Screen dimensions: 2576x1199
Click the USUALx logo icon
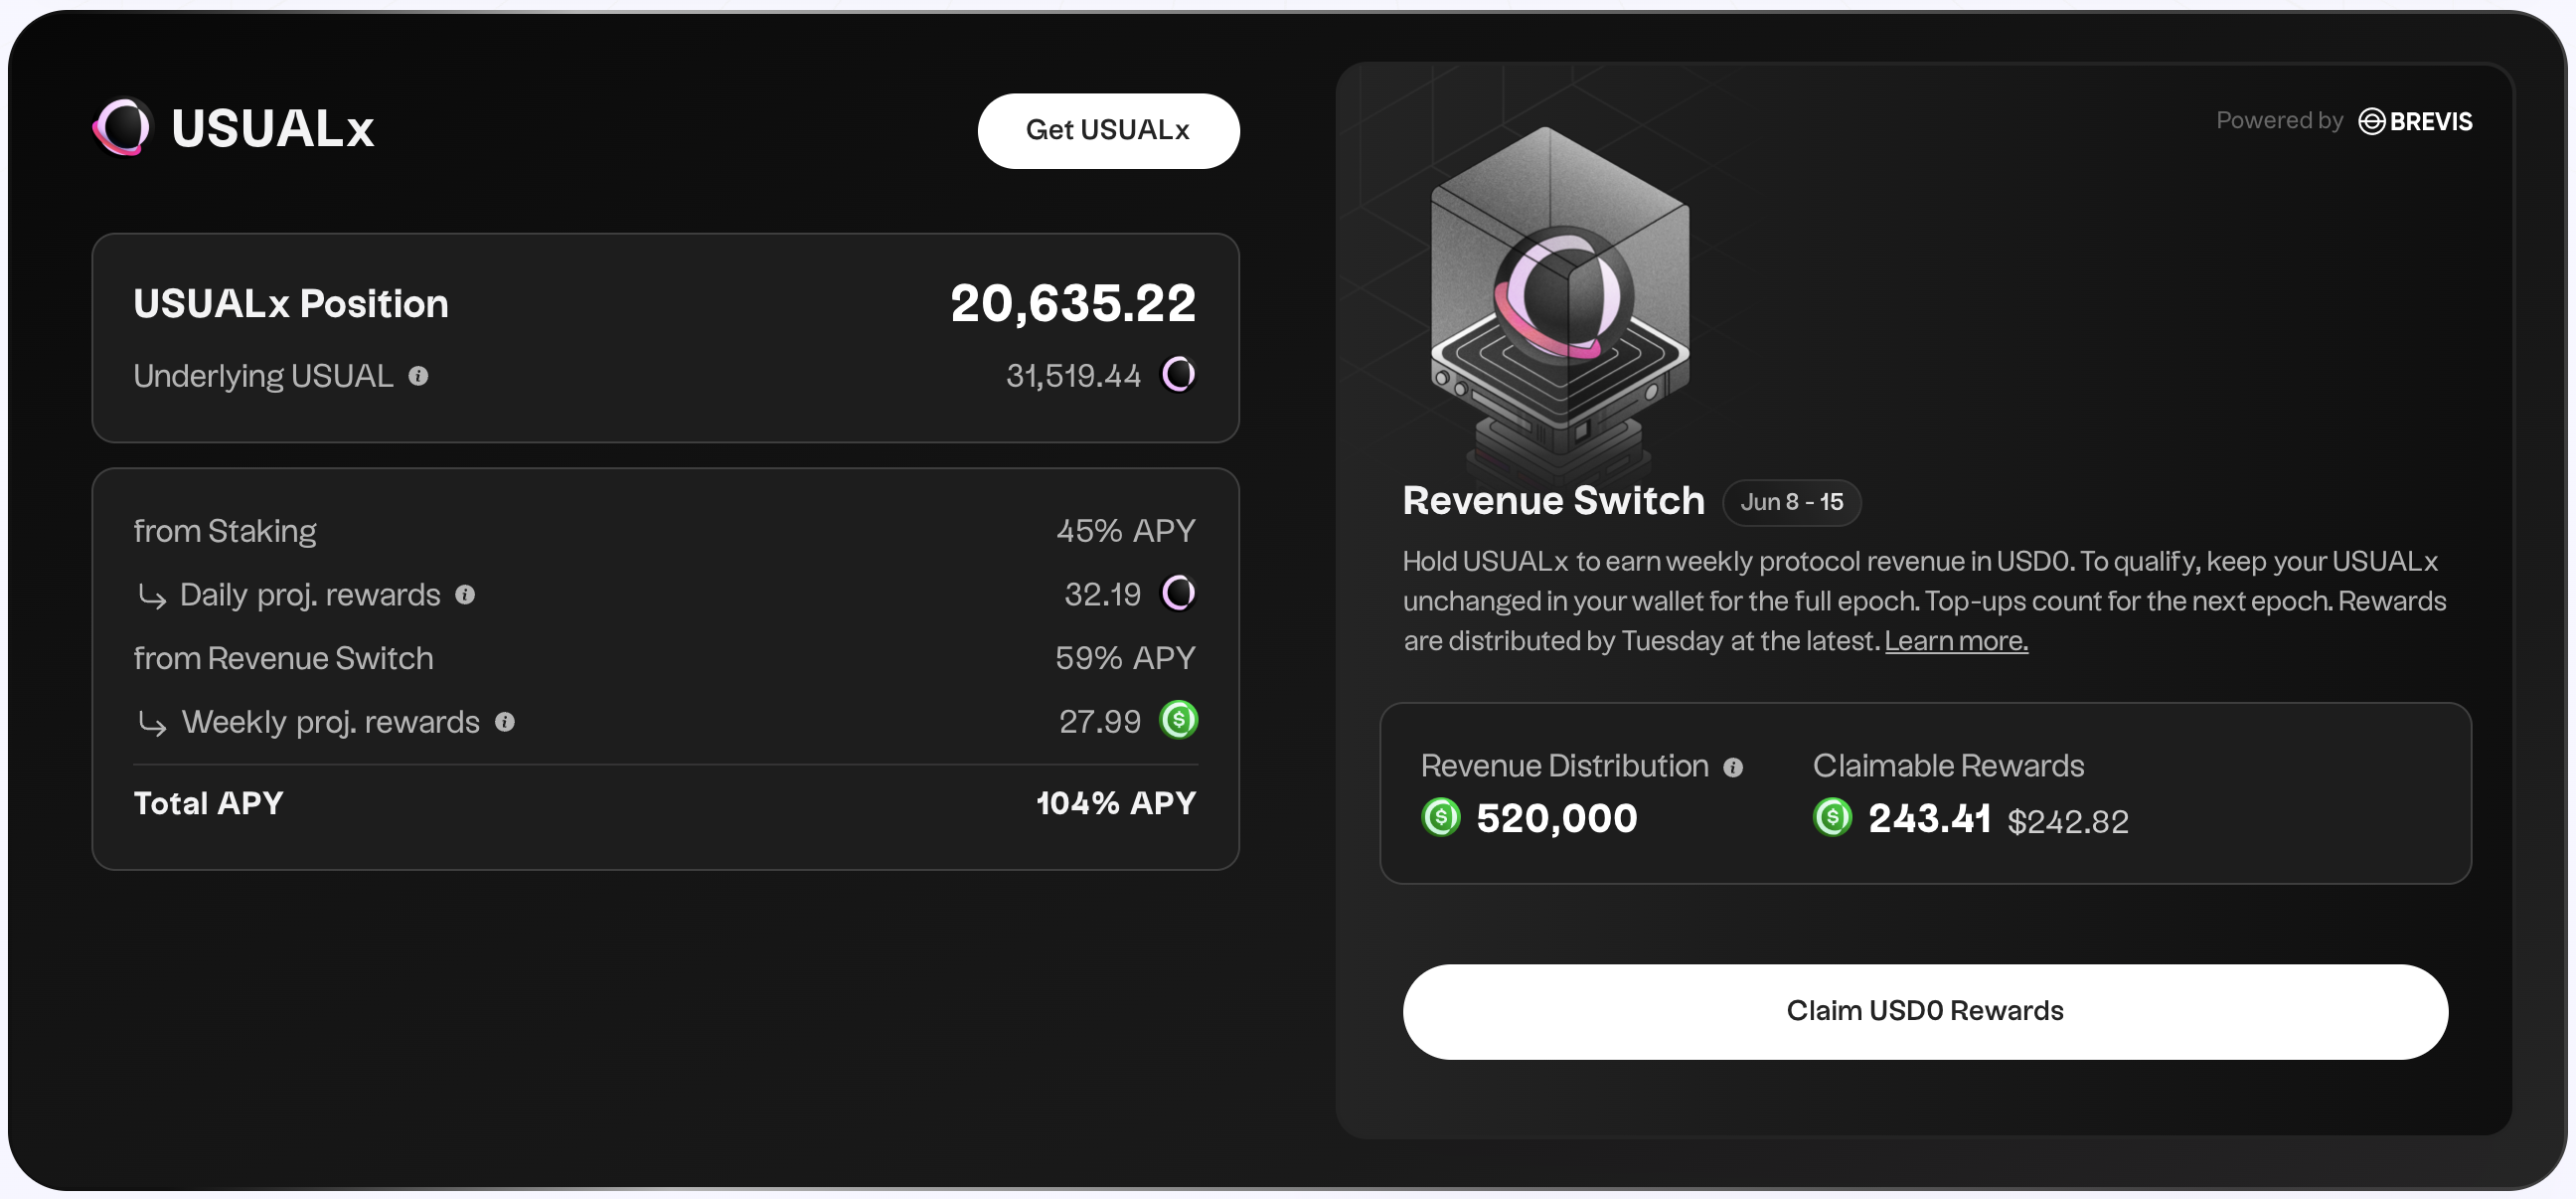(x=122, y=127)
